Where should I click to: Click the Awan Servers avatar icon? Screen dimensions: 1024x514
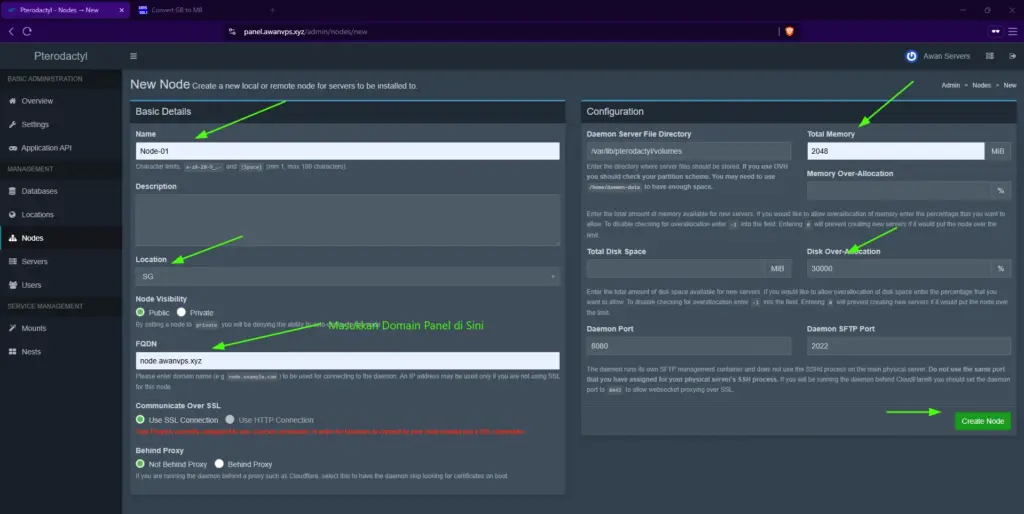click(911, 56)
